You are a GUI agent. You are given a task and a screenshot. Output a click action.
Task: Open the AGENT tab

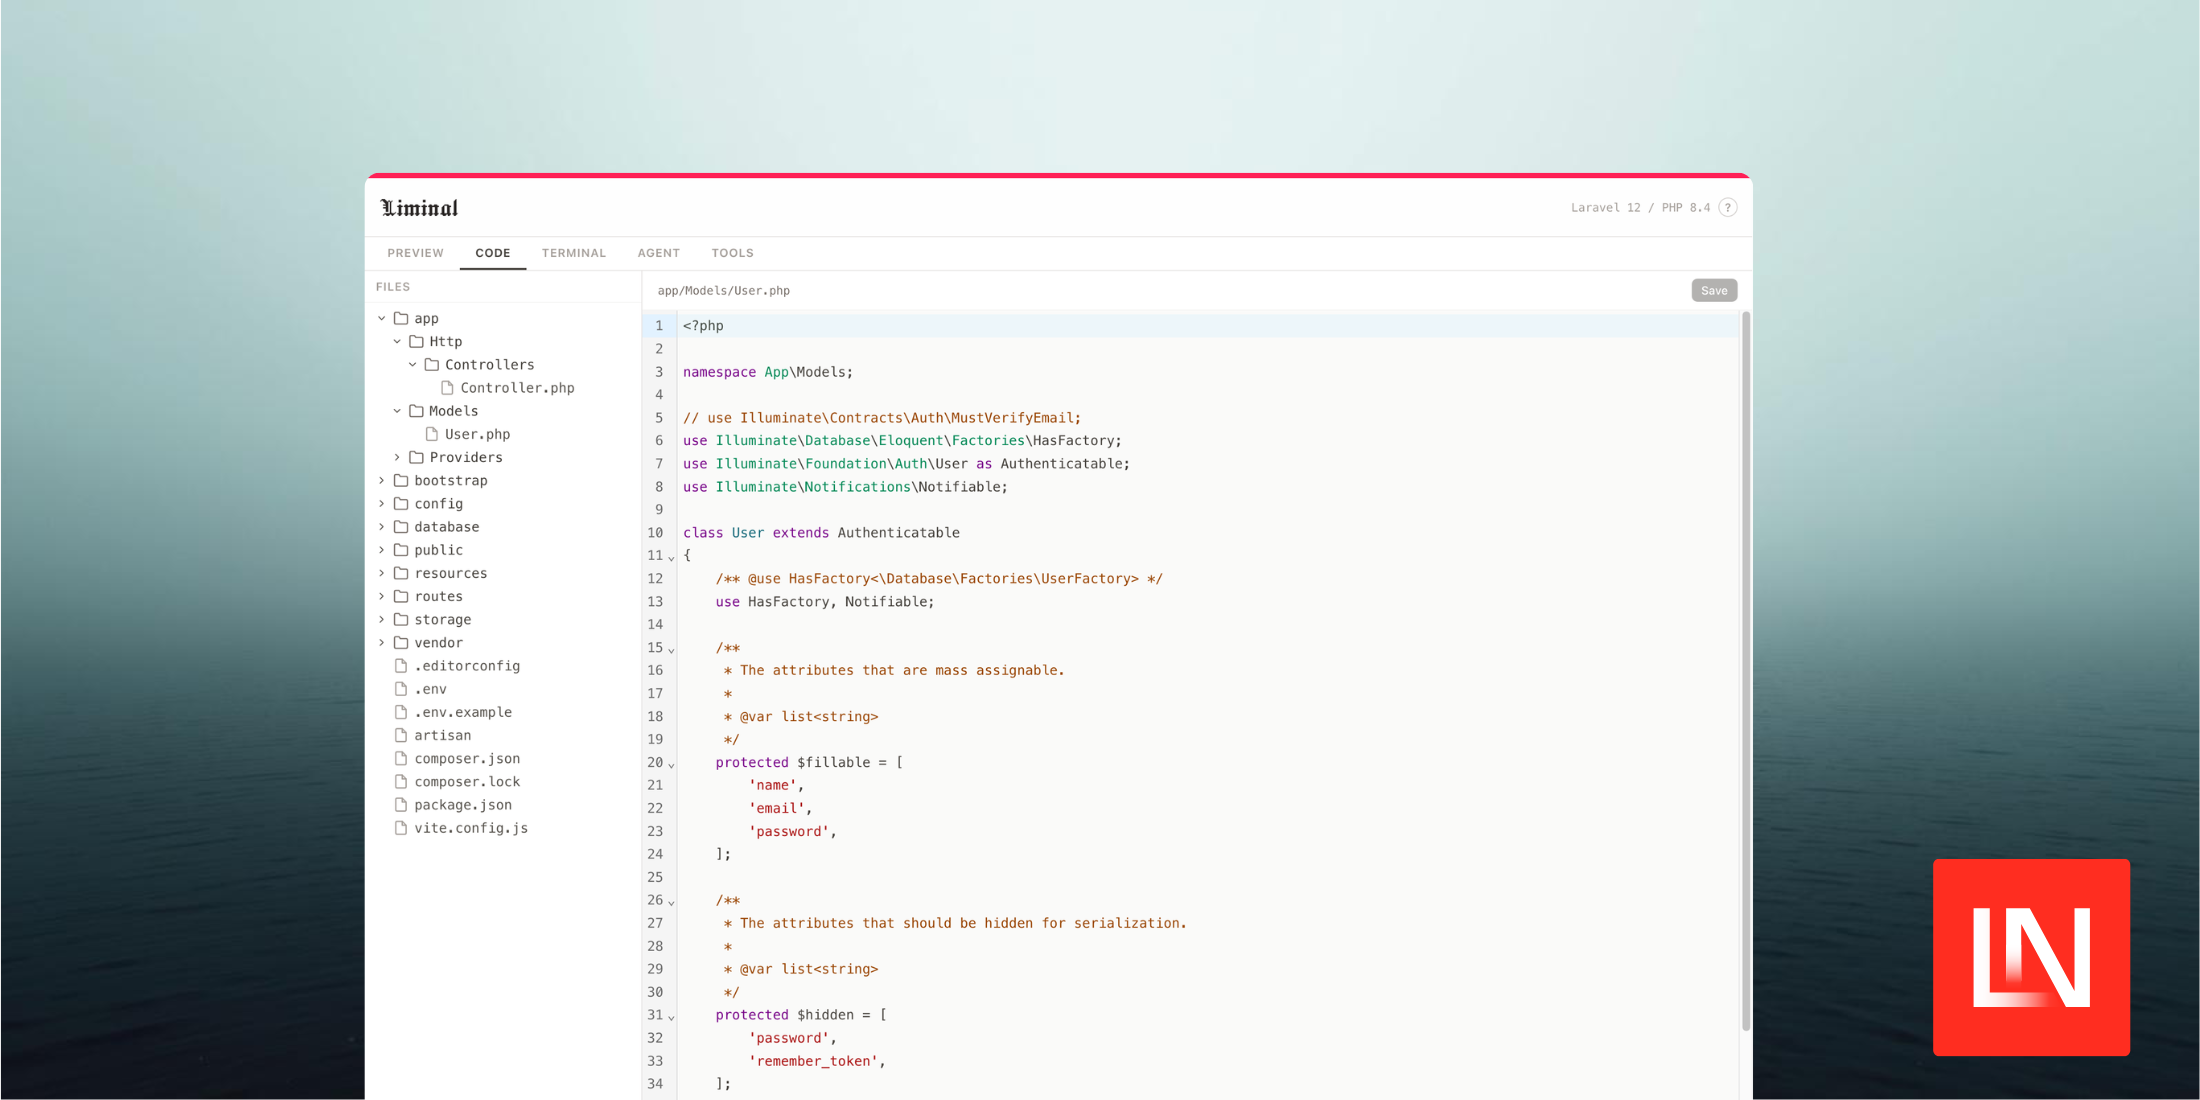click(x=659, y=253)
